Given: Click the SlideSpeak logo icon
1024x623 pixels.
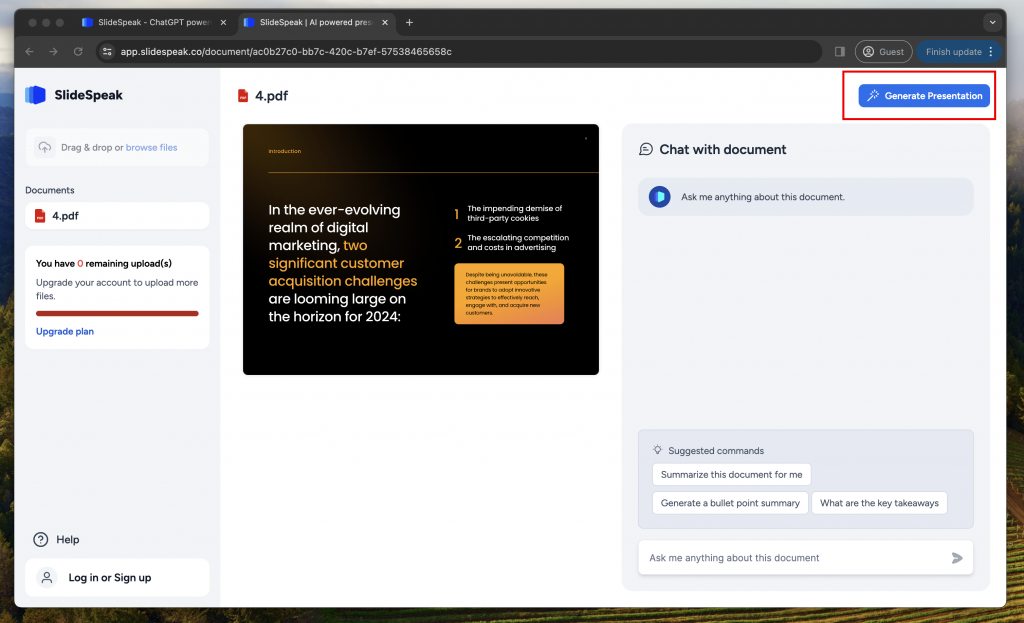Looking at the screenshot, I should click(35, 95).
